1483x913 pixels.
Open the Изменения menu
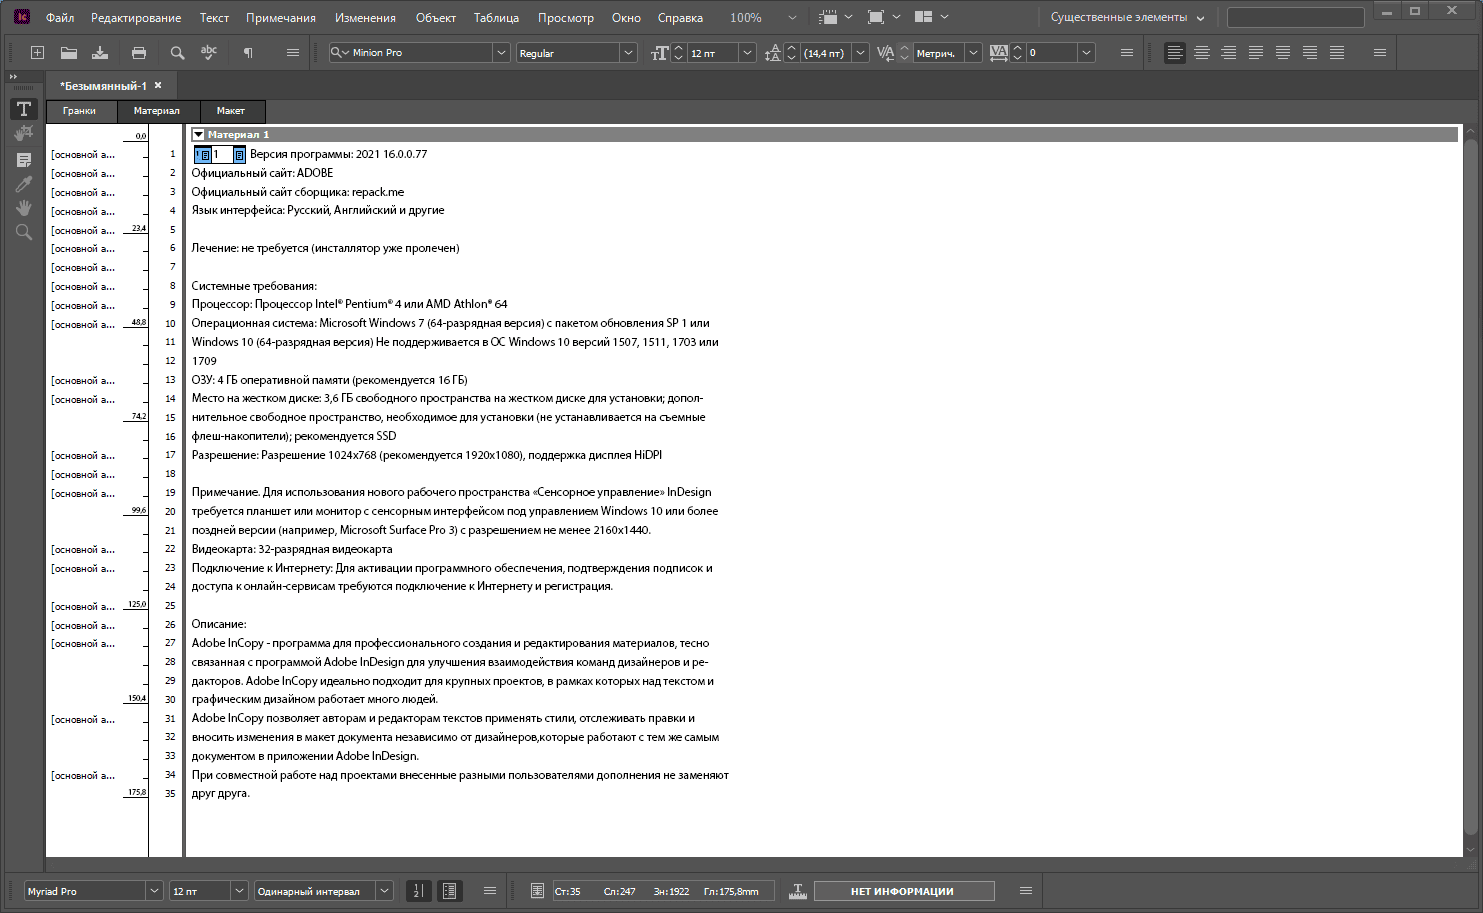pos(365,18)
